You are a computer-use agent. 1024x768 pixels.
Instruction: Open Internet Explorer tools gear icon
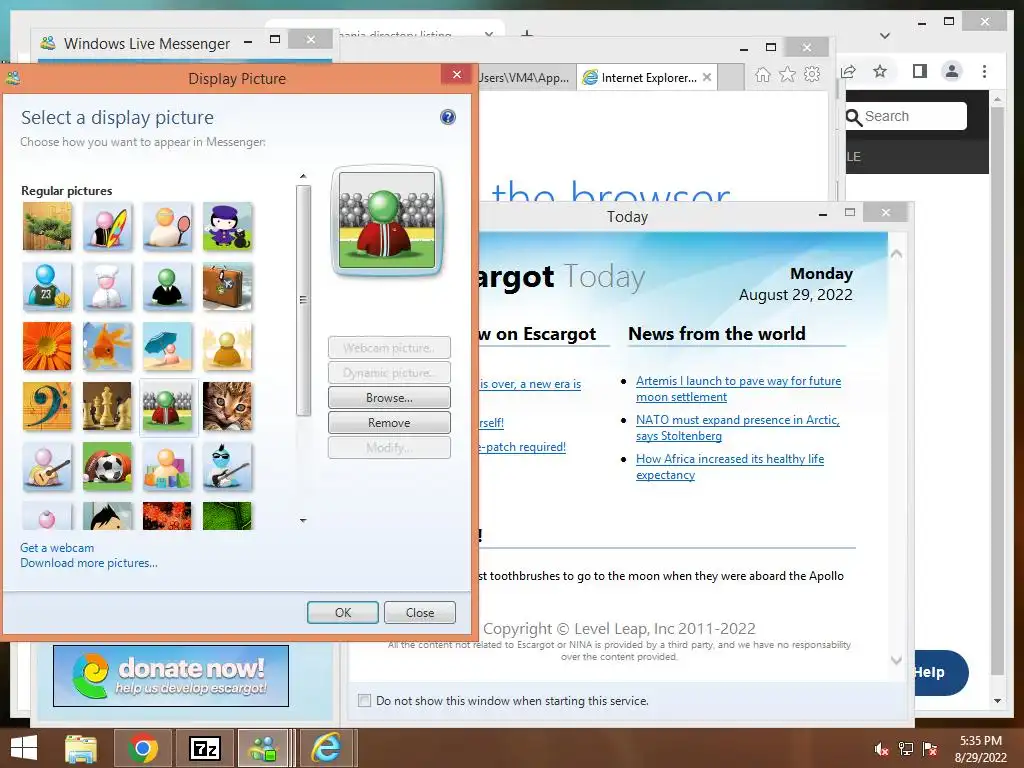click(812, 74)
